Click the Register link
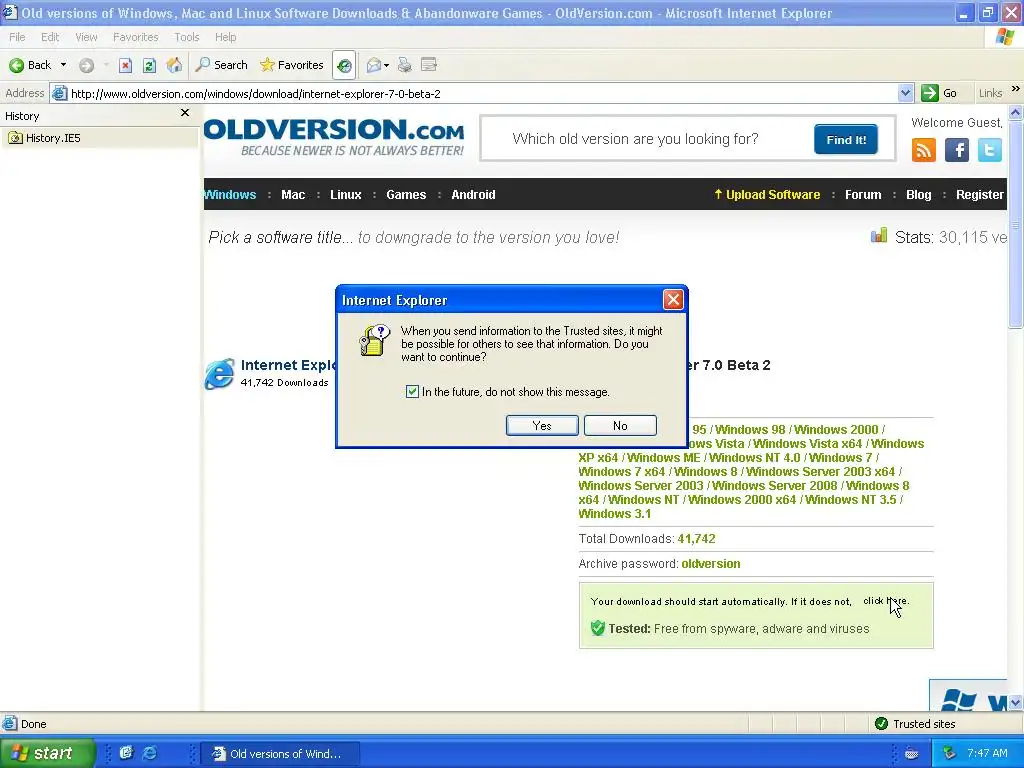Screen dimensions: 1024x768 pos(980,195)
